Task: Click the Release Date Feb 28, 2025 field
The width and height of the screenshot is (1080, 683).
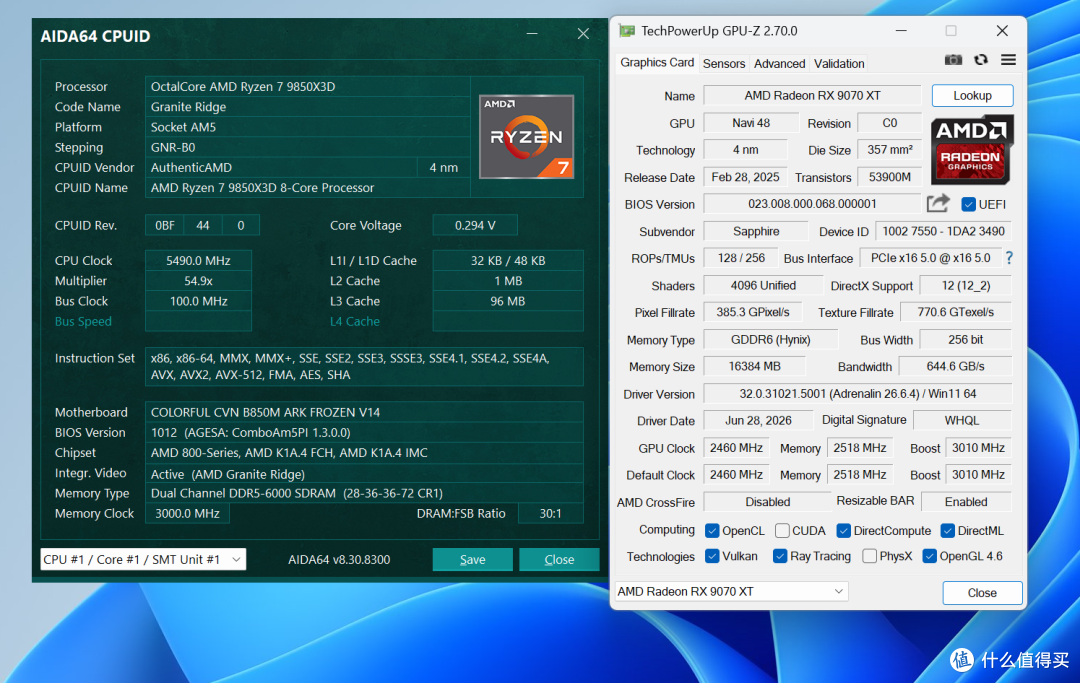Action: pos(745,177)
